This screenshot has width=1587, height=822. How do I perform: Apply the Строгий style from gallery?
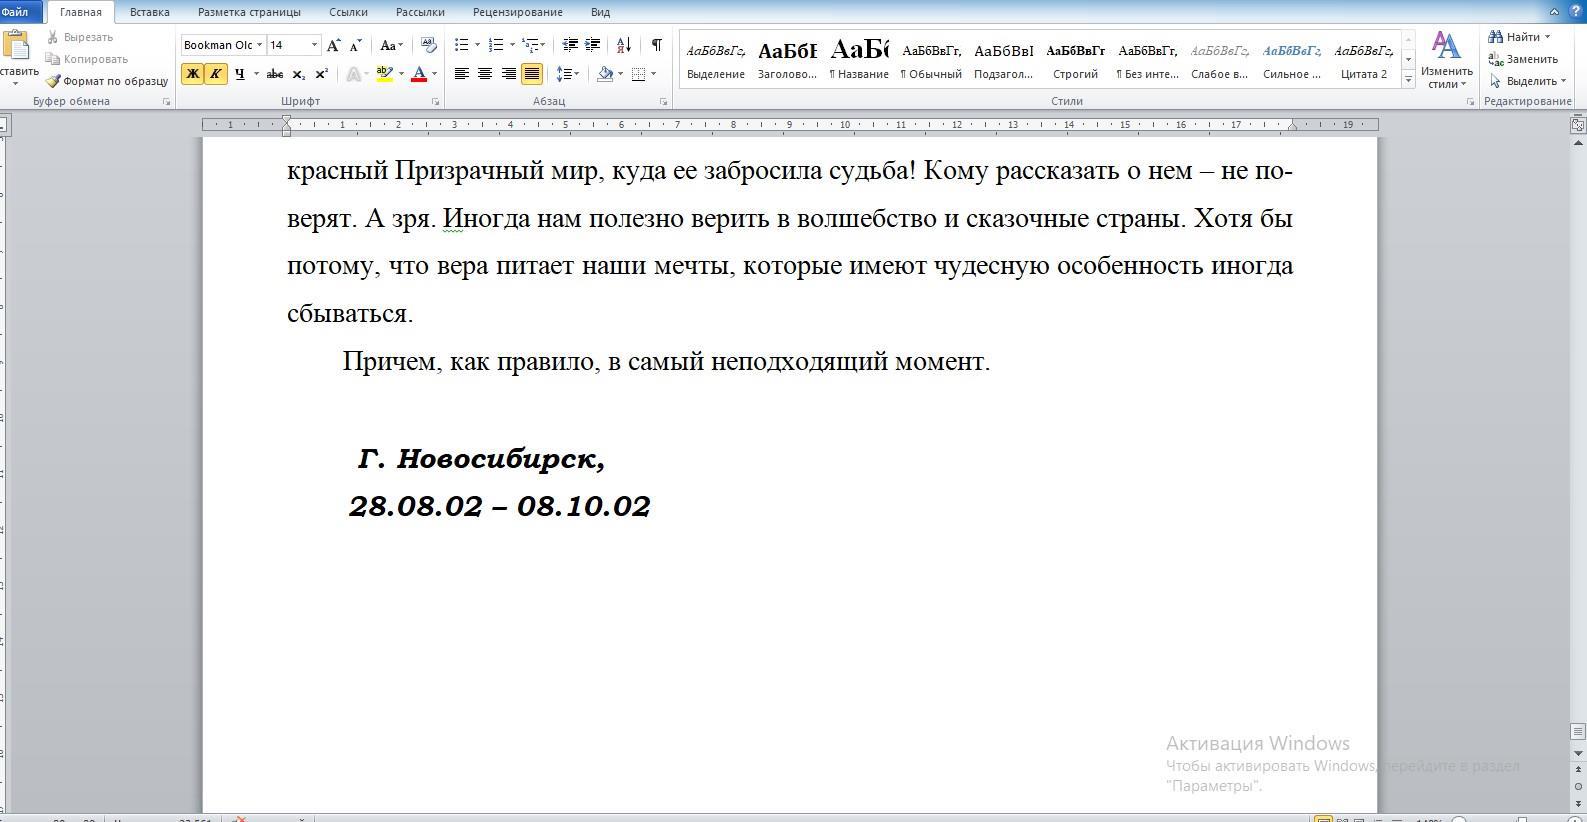[x=1075, y=60]
